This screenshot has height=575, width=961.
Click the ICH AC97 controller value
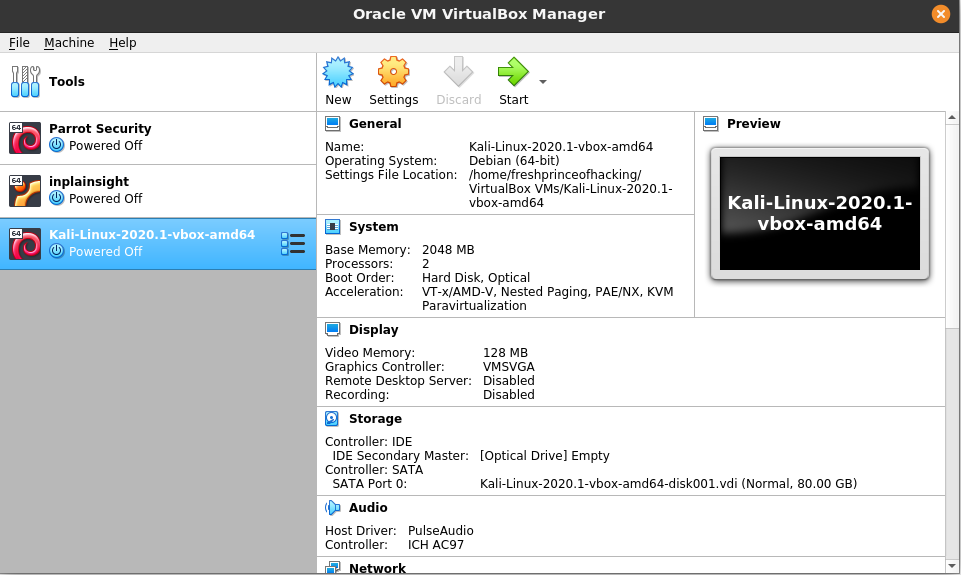(436, 545)
